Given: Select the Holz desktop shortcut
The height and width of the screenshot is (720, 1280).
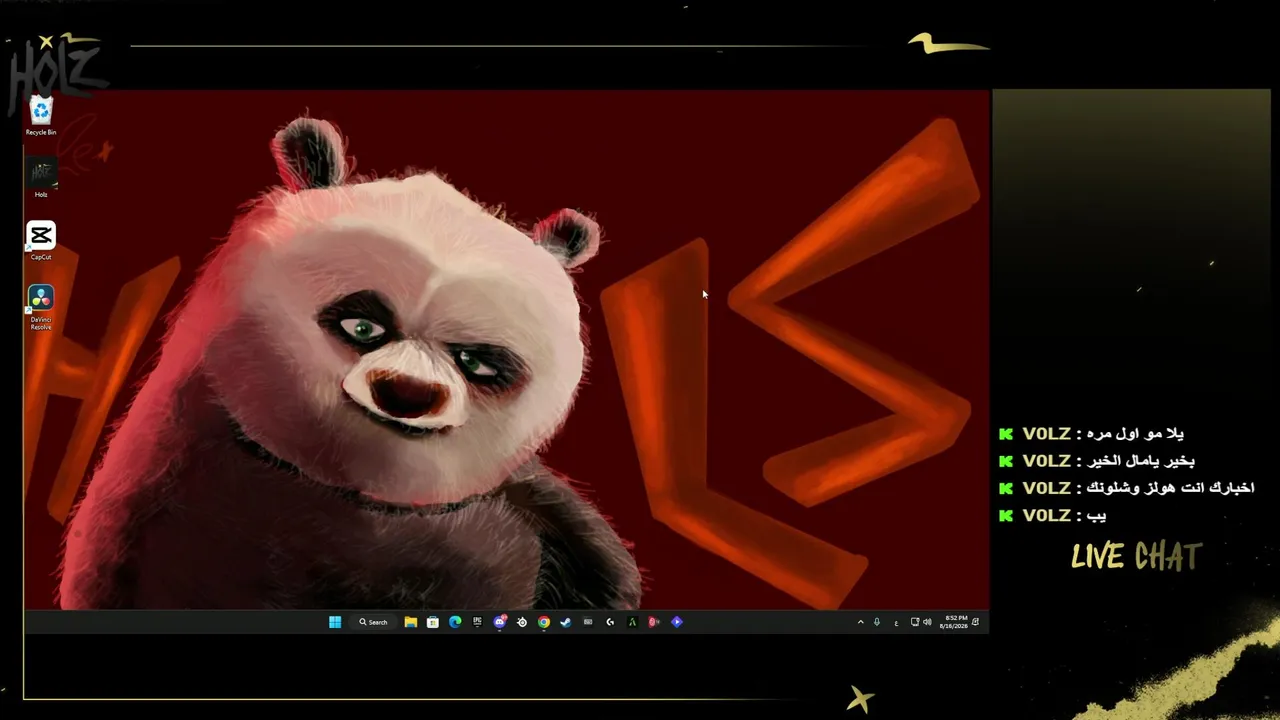Looking at the screenshot, I should [41, 178].
